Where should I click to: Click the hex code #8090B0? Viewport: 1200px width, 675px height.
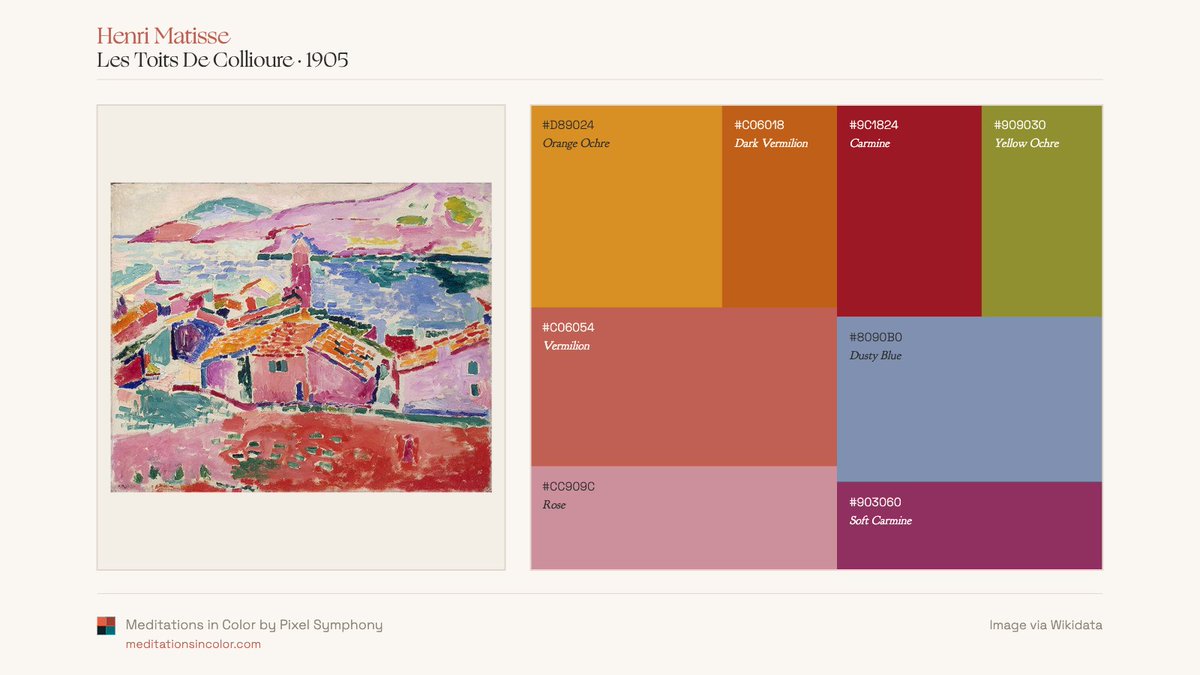tap(875, 337)
